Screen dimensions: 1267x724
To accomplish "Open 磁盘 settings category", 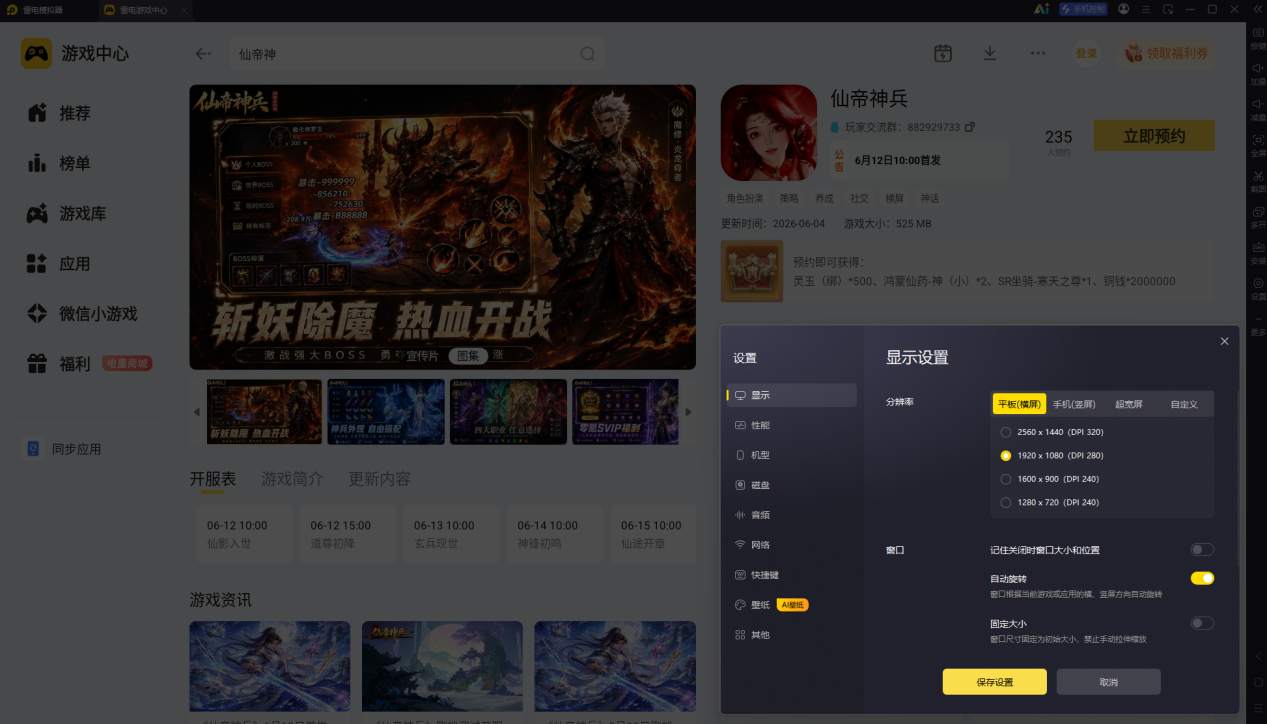I will coord(792,485).
